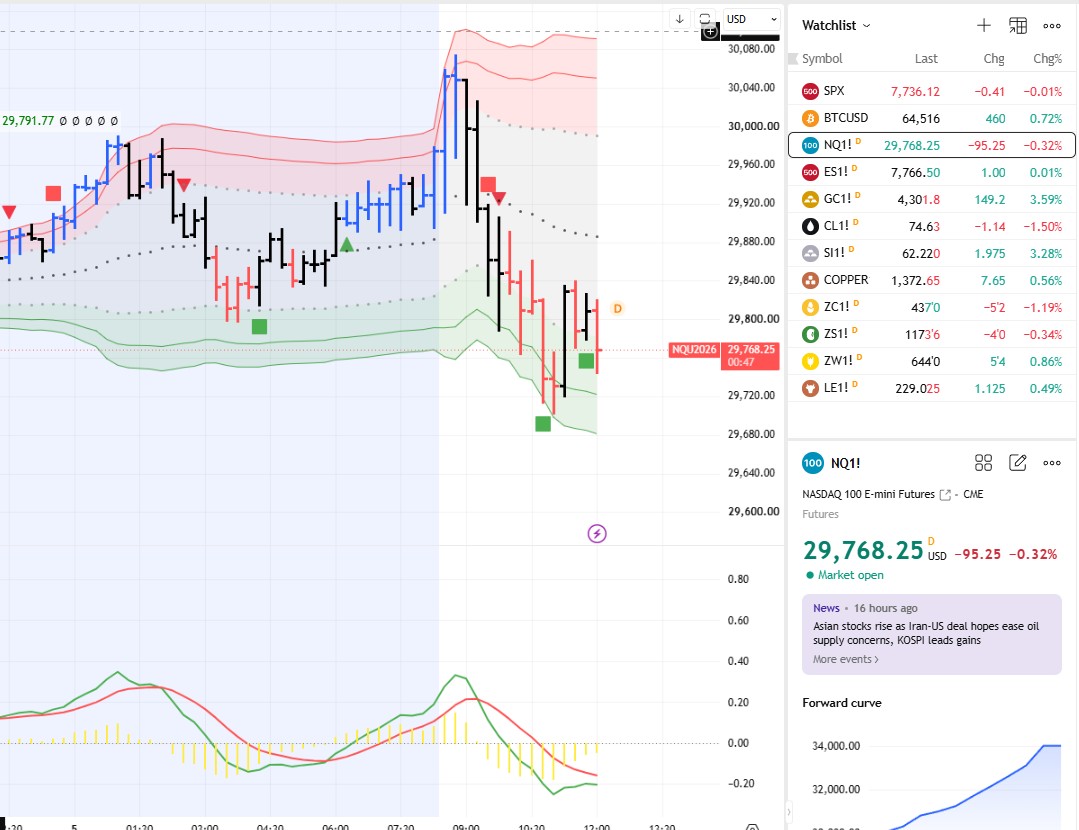Click the plus crosshair button on the price scale
The height and width of the screenshot is (830, 1079).
pos(710,32)
